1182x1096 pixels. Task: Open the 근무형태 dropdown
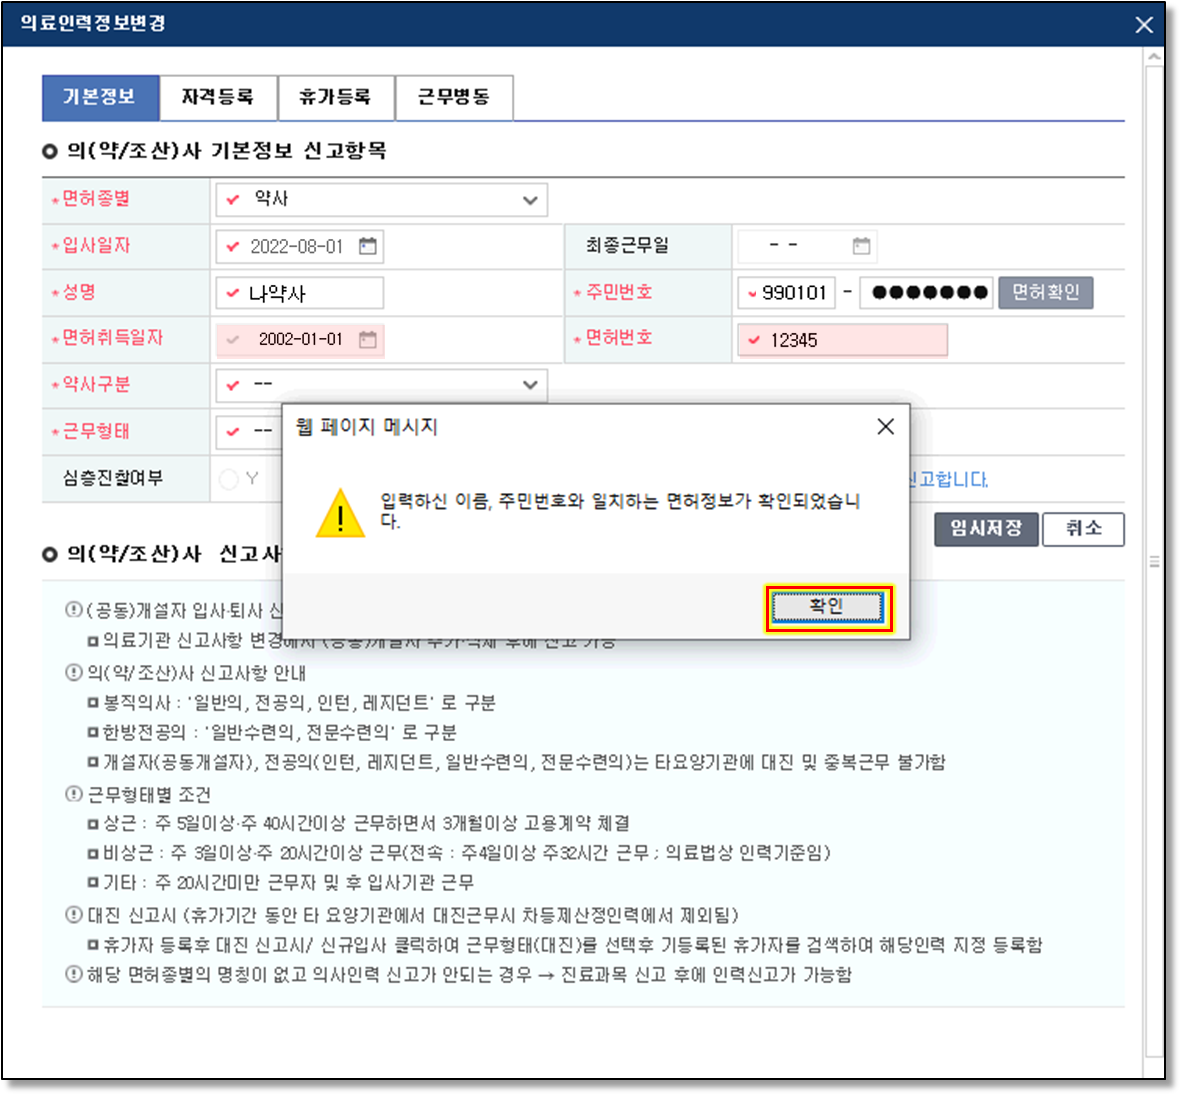coord(250,432)
